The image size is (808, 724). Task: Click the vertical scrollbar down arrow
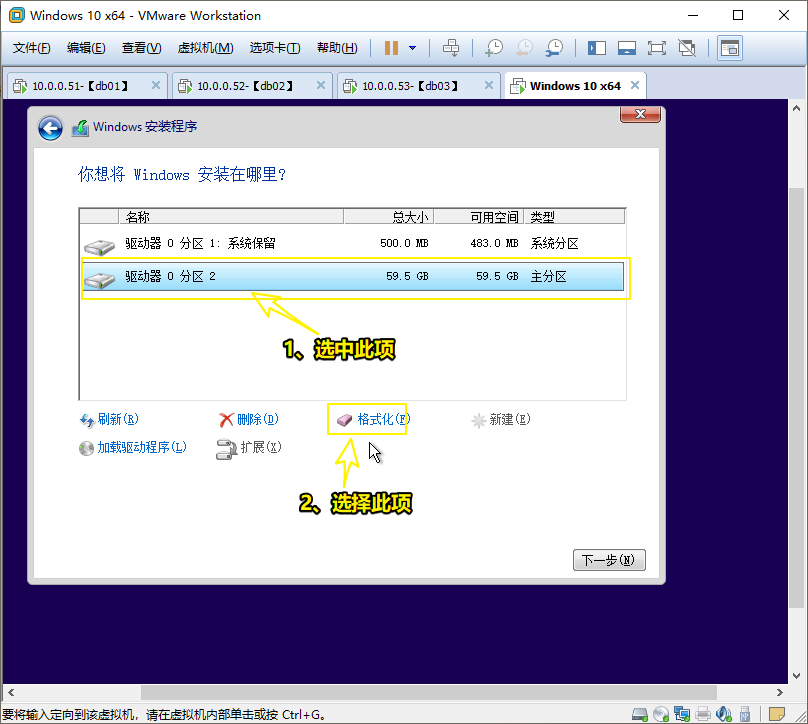(x=796, y=676)
